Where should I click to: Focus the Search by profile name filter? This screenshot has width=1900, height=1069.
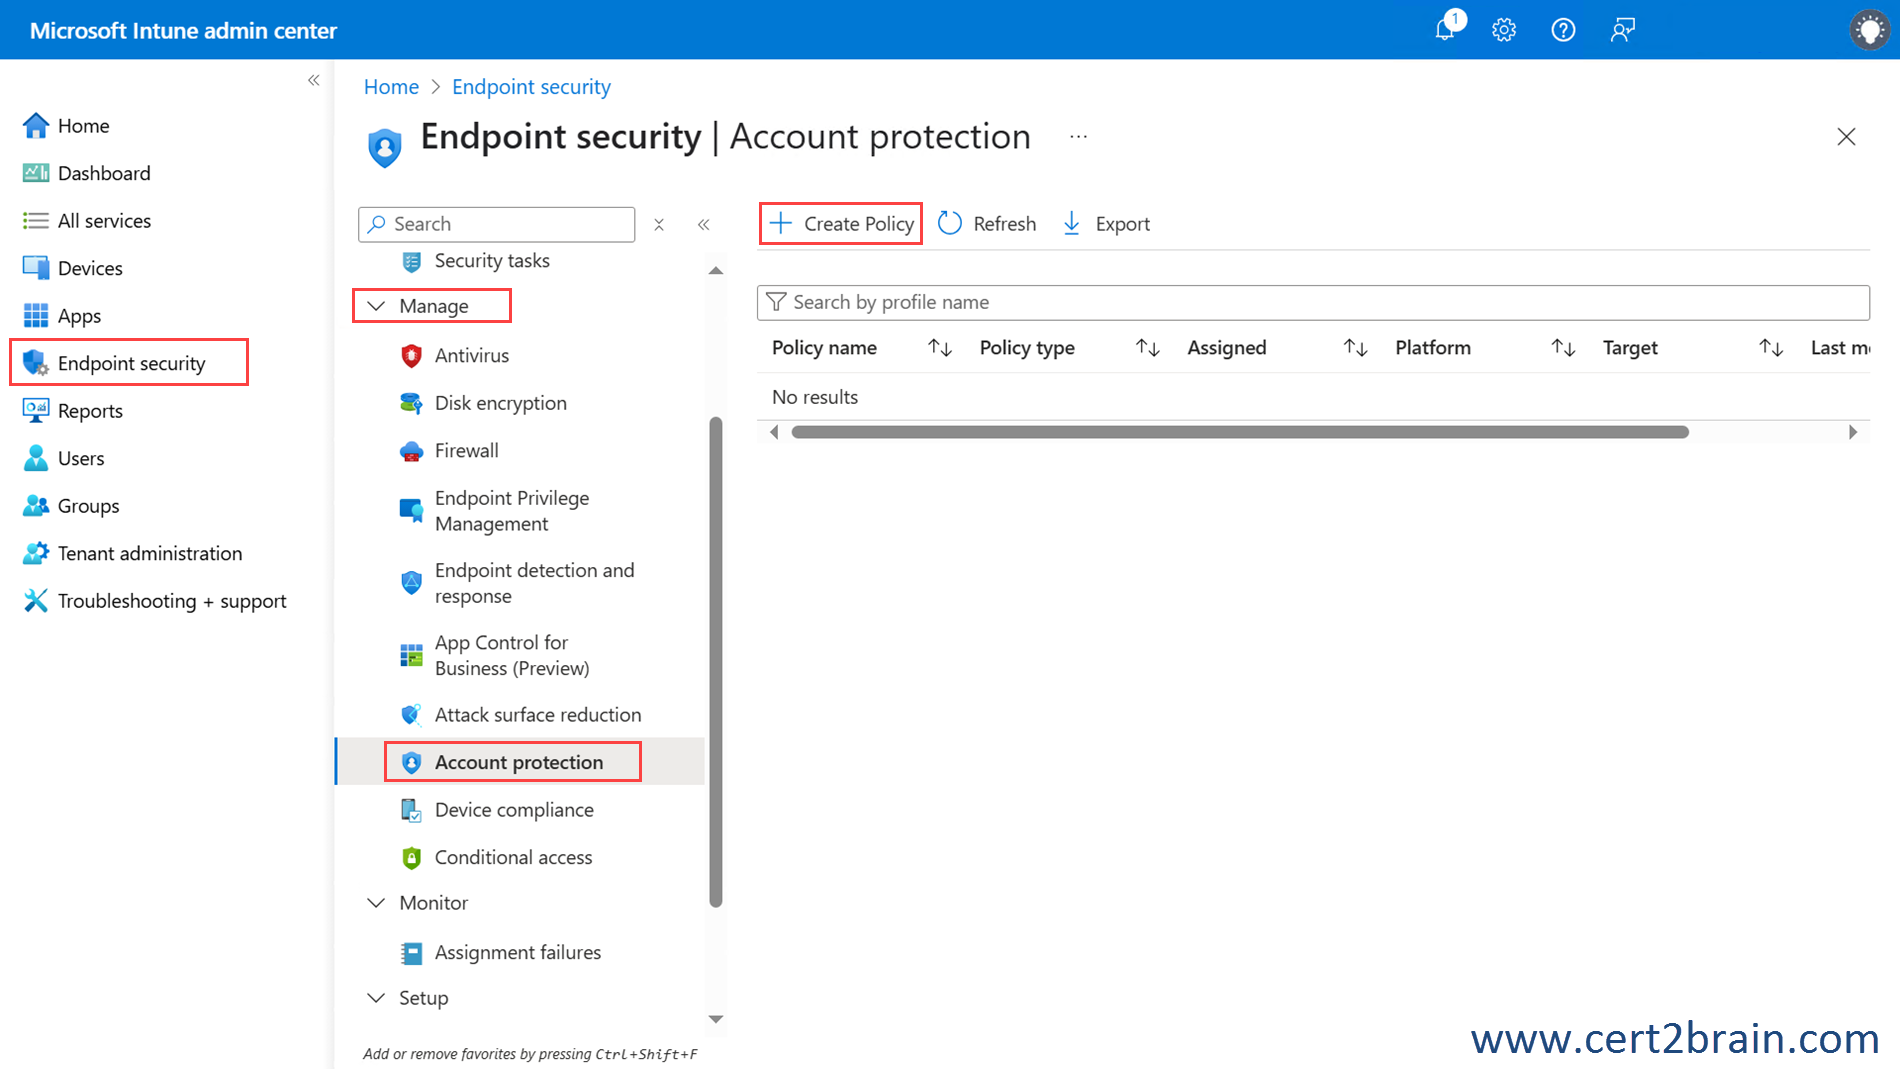(x=1313, y=302)
